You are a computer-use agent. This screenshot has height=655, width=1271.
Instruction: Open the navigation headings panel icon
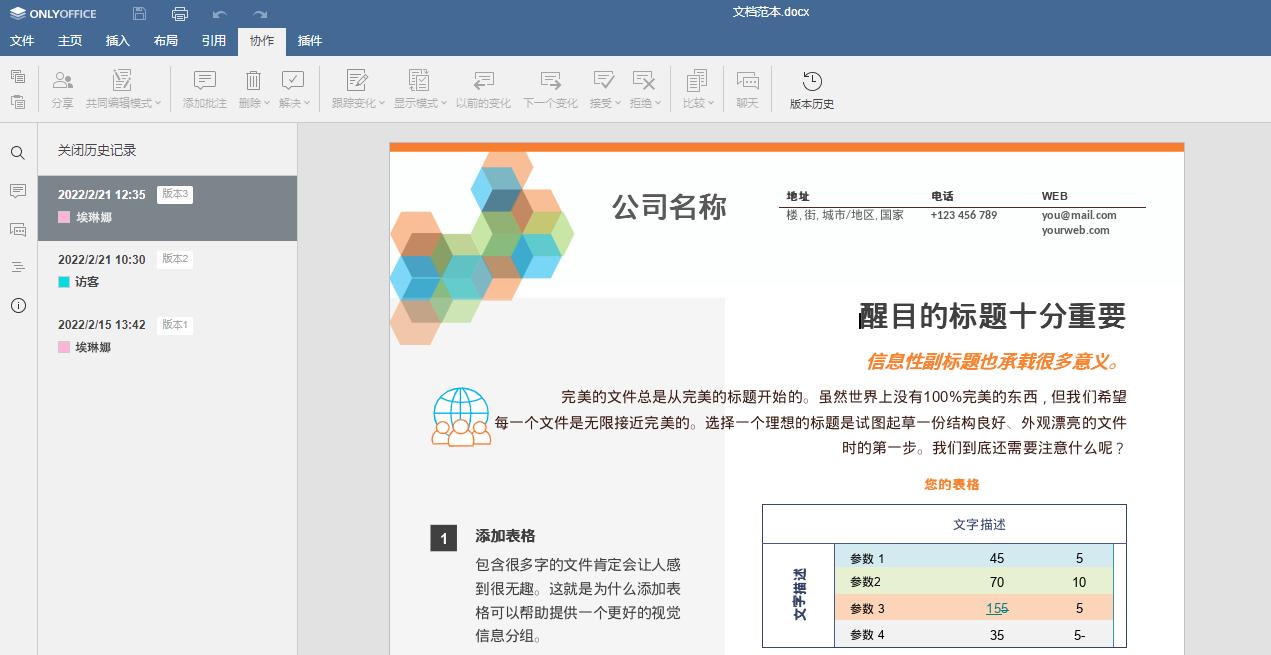[x=18, y=267]
